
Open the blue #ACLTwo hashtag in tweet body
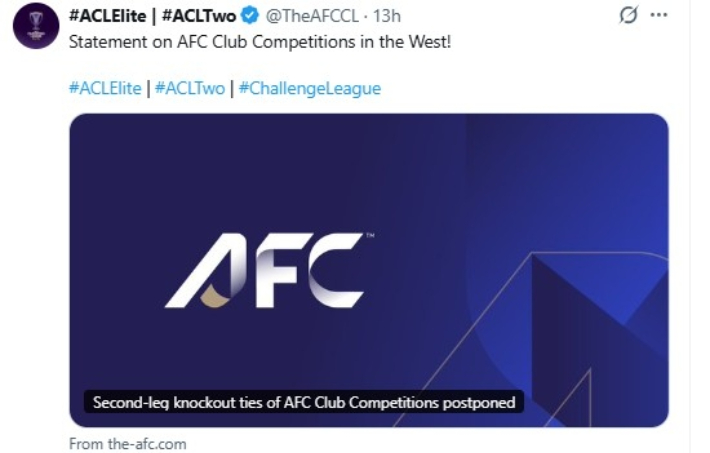[x=188, y=88]
